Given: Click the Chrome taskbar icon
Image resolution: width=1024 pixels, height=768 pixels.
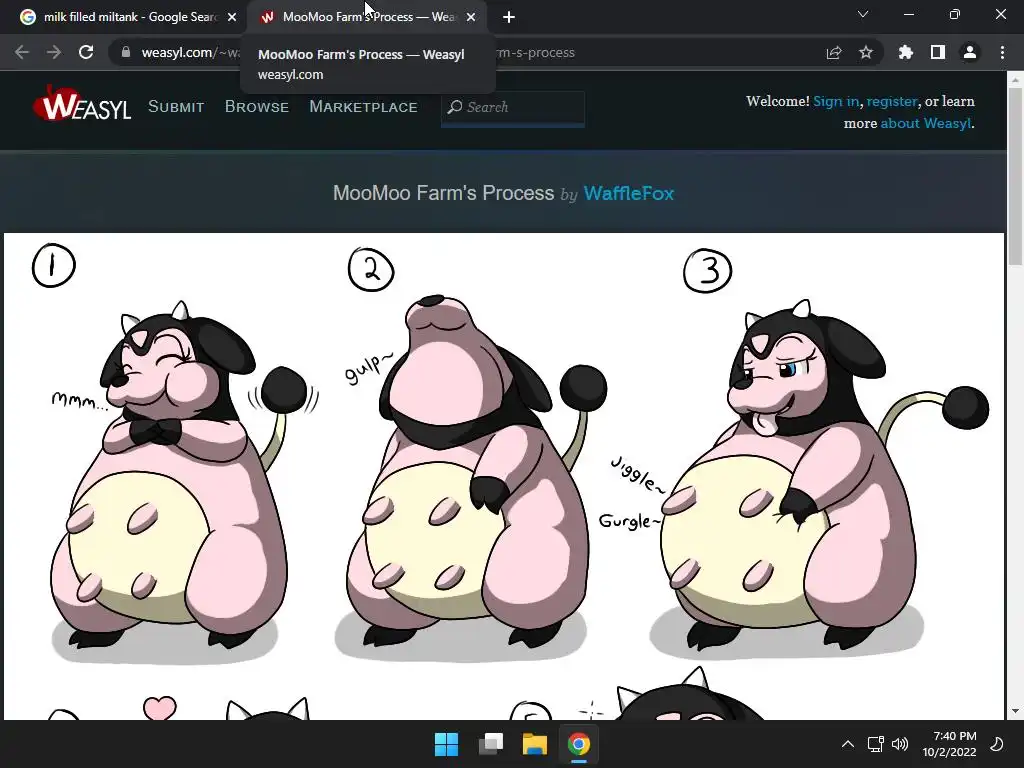Looking at the screenshot, I should click(x=579, y=744).
